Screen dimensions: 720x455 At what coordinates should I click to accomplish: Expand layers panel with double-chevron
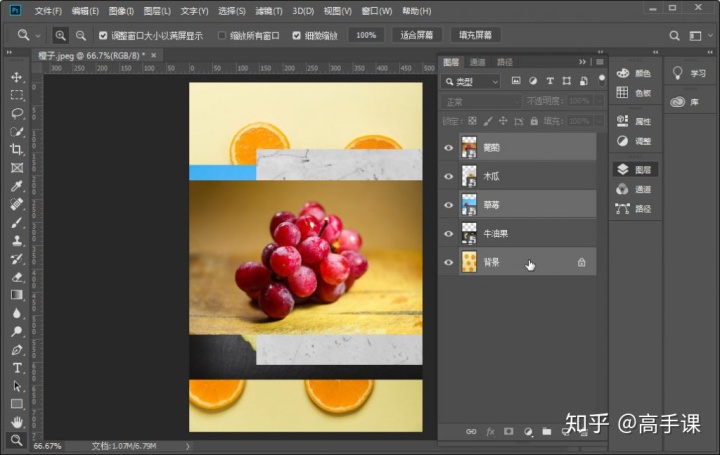pos(582,62)
